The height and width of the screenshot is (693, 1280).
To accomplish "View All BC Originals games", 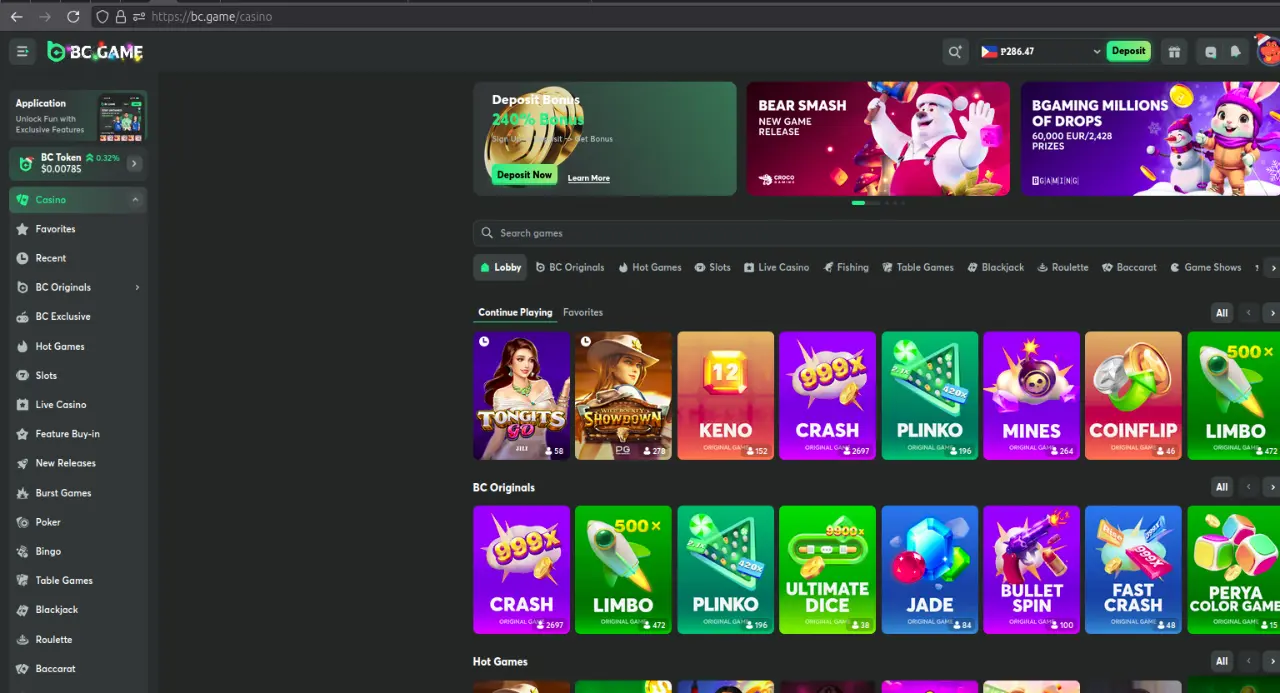I will pyautogui.click(x=1221, y=487).
